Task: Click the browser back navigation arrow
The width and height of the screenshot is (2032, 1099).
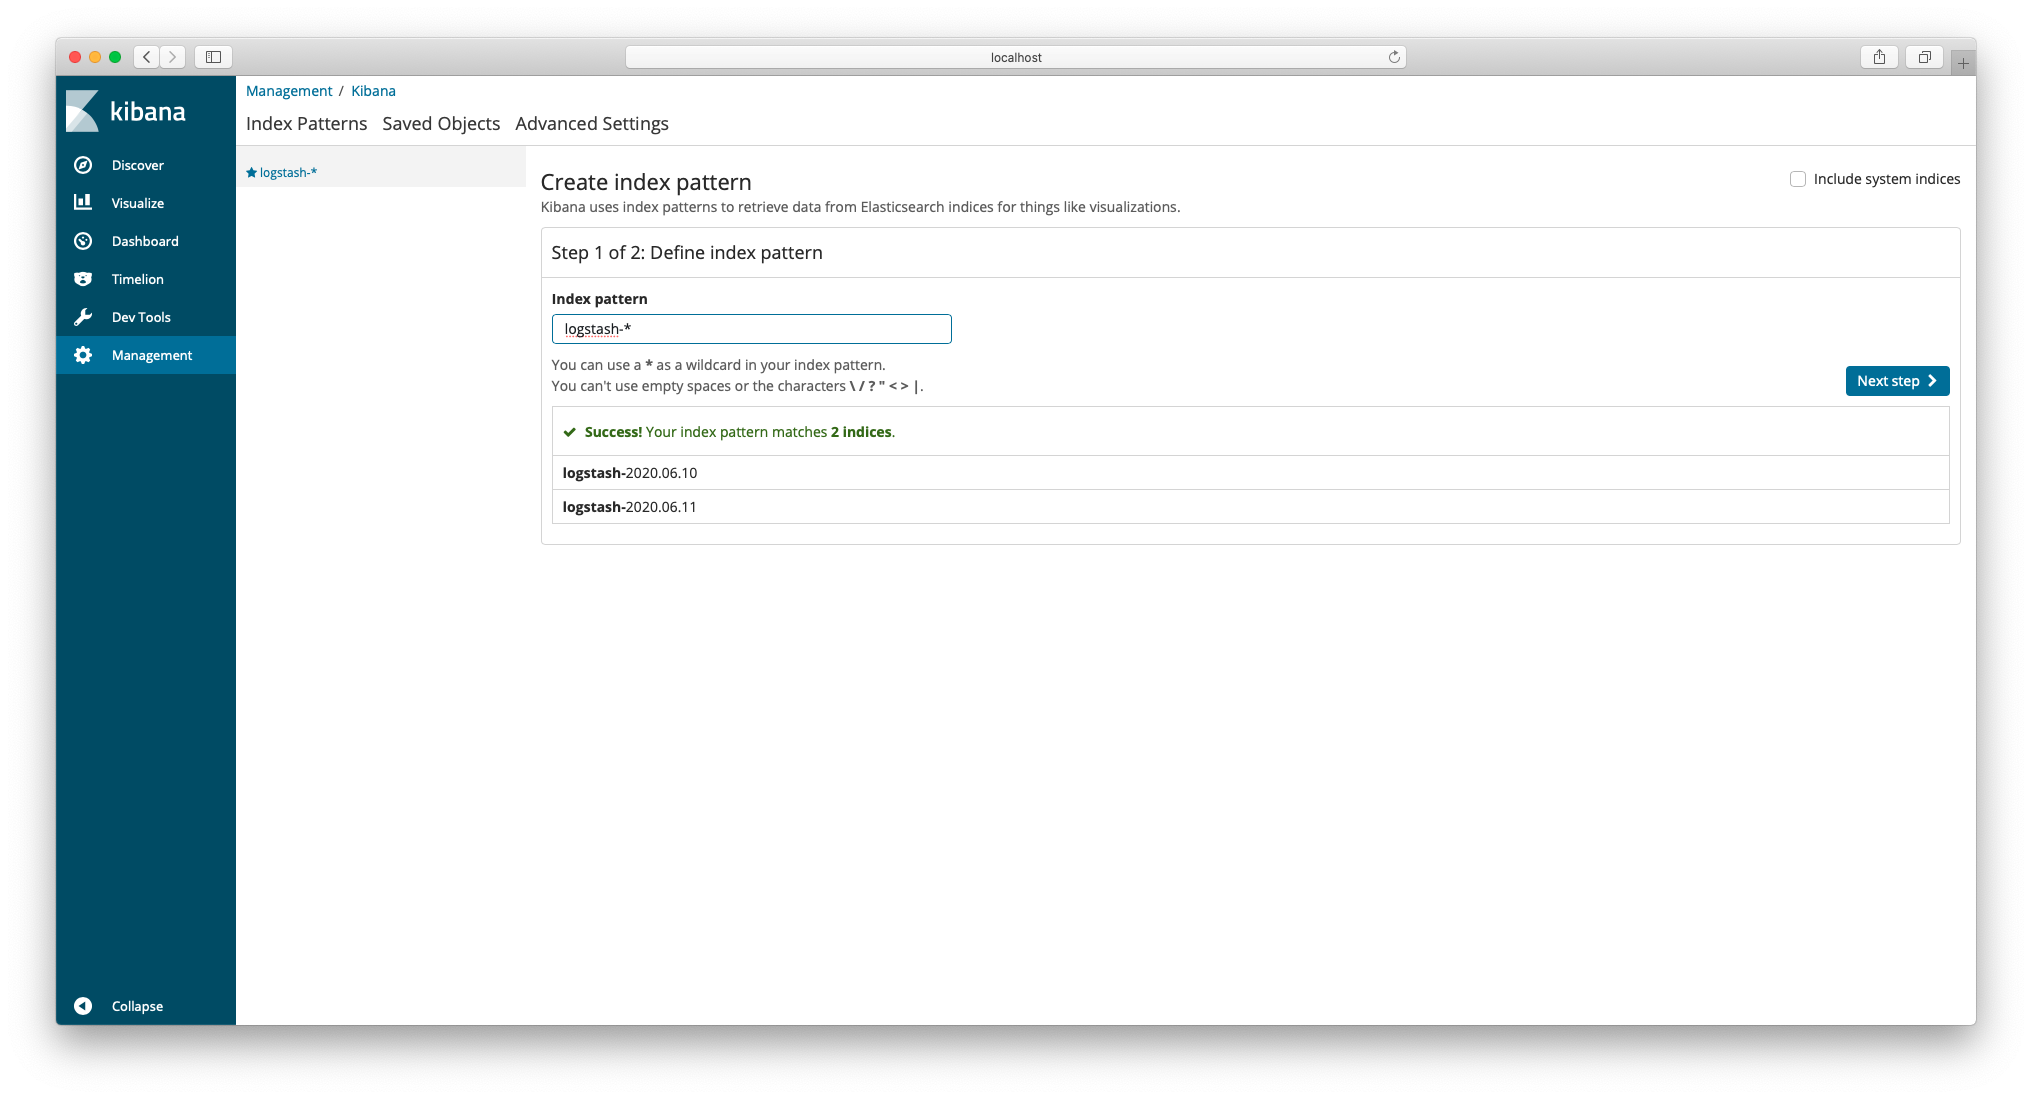Action: pyautogui.click(x=147, y=57)
